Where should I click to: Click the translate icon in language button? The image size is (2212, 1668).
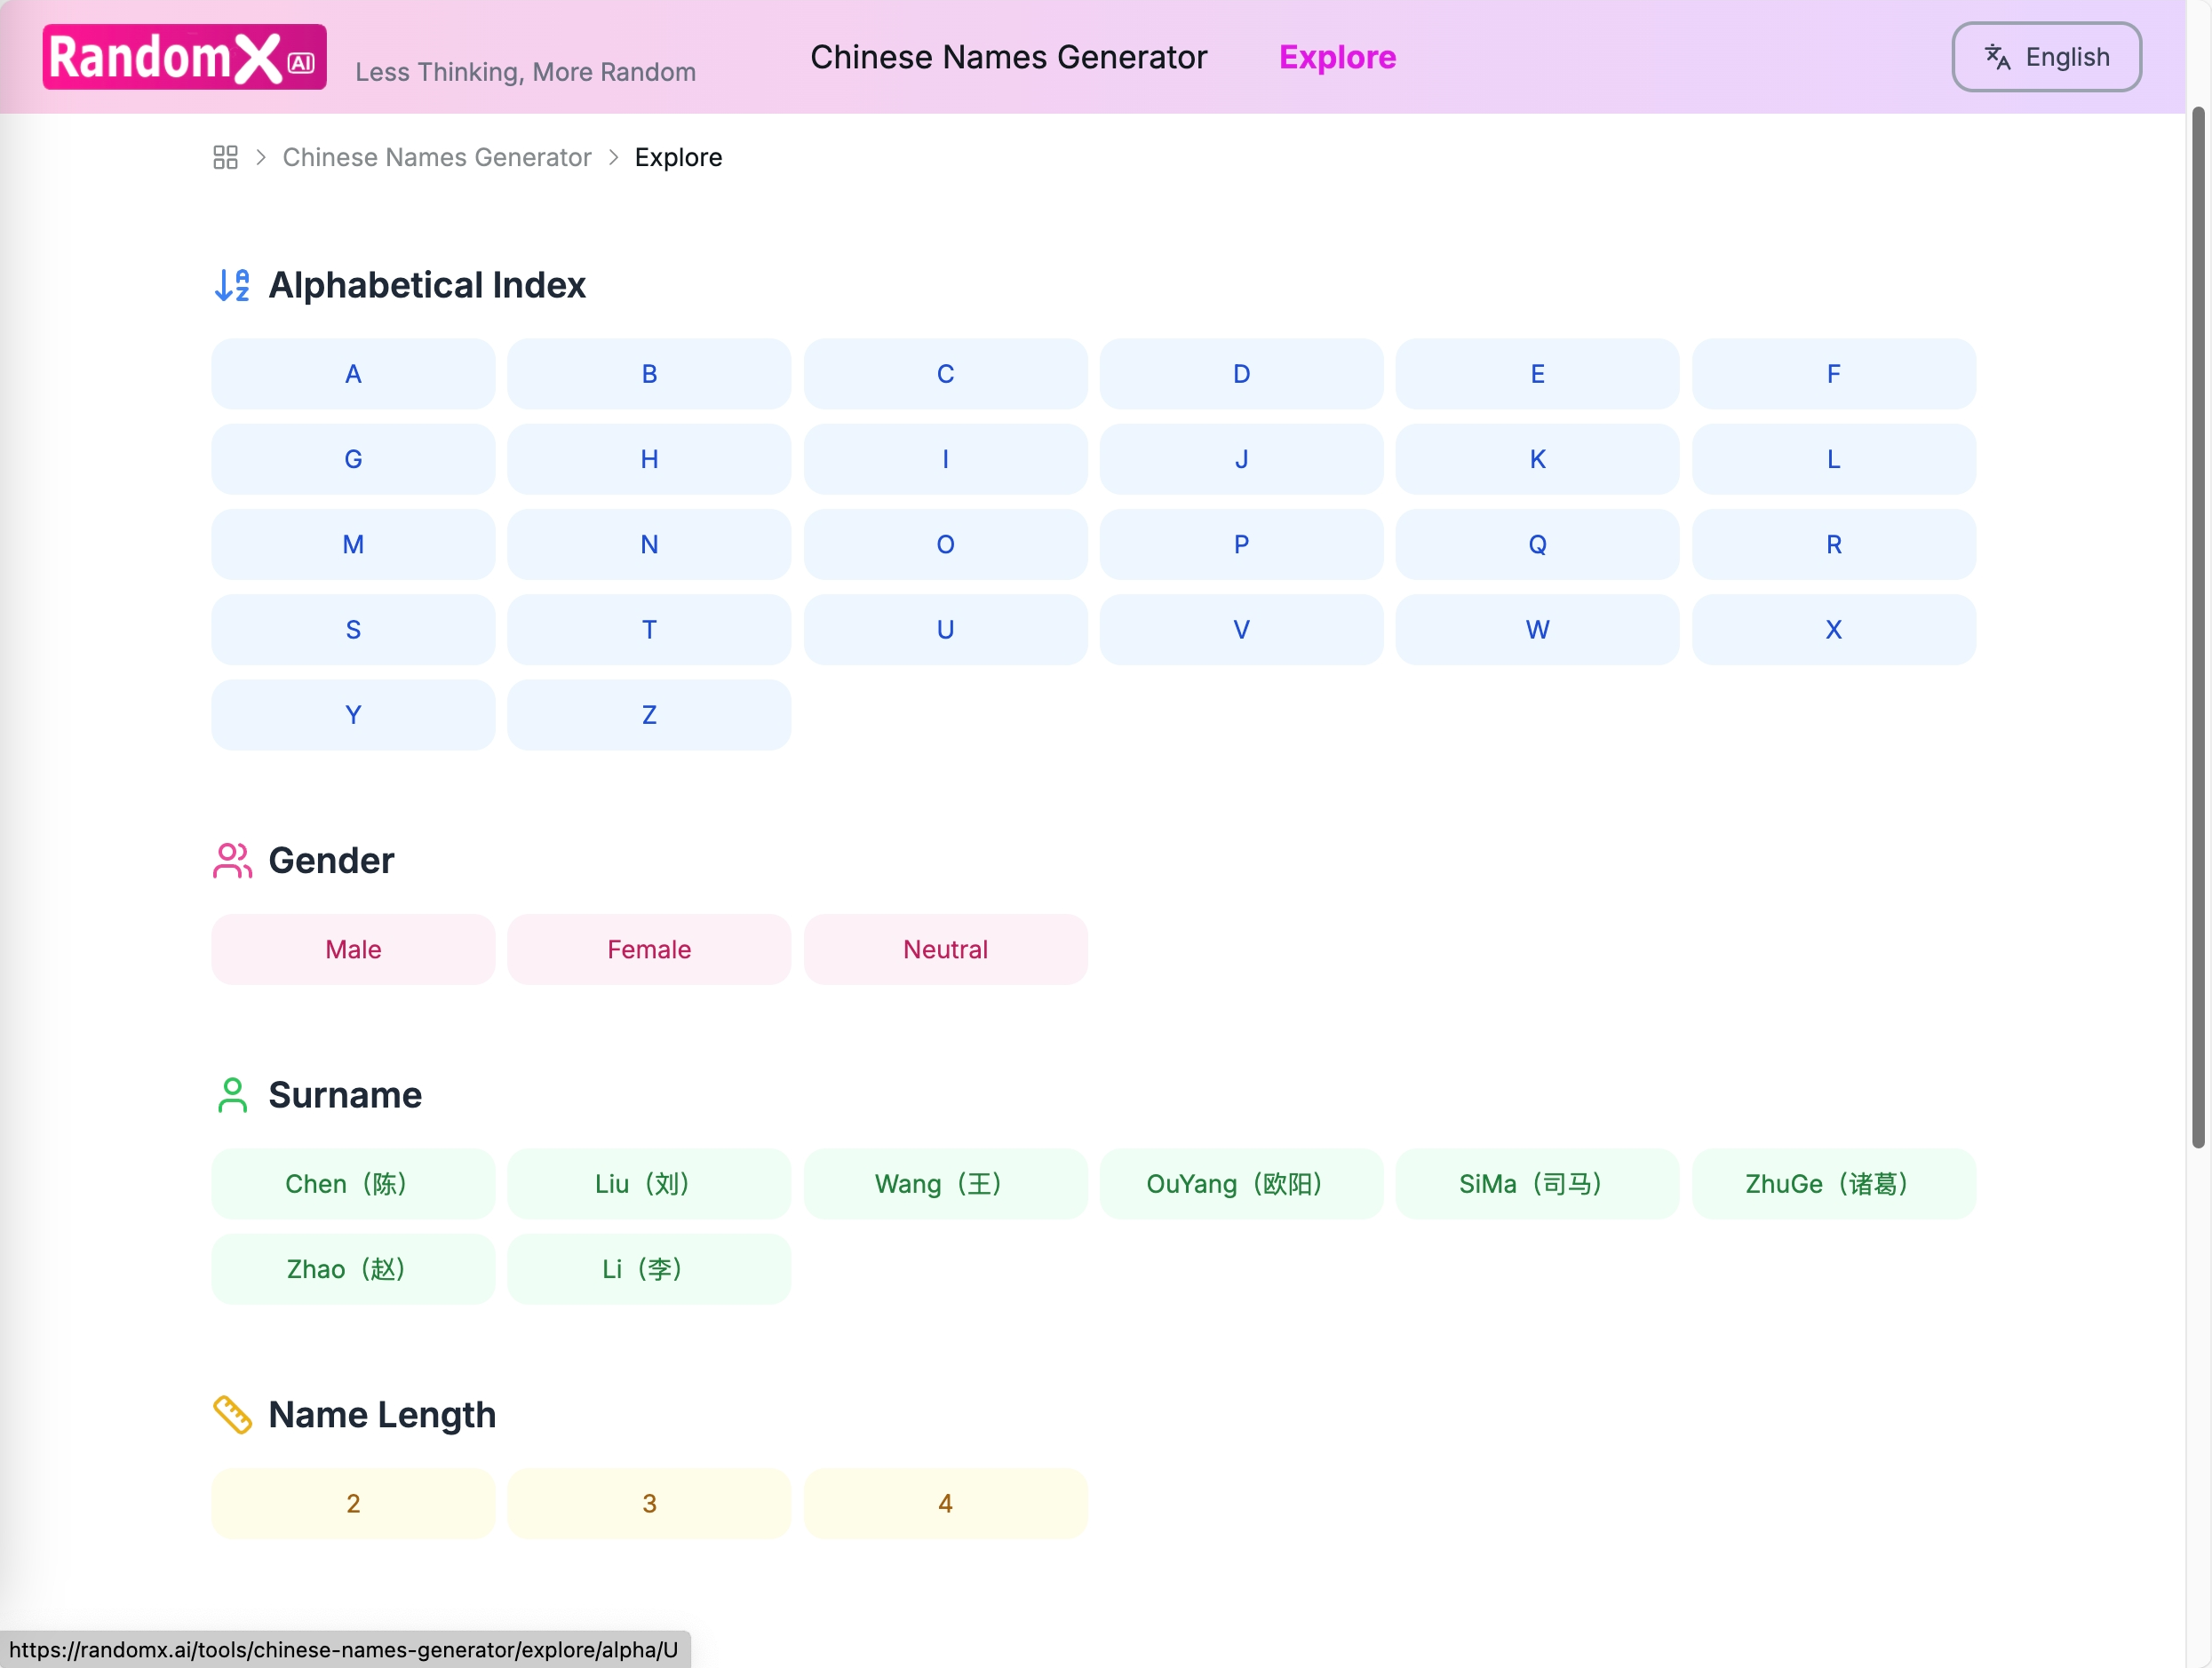coord(1997,57)
